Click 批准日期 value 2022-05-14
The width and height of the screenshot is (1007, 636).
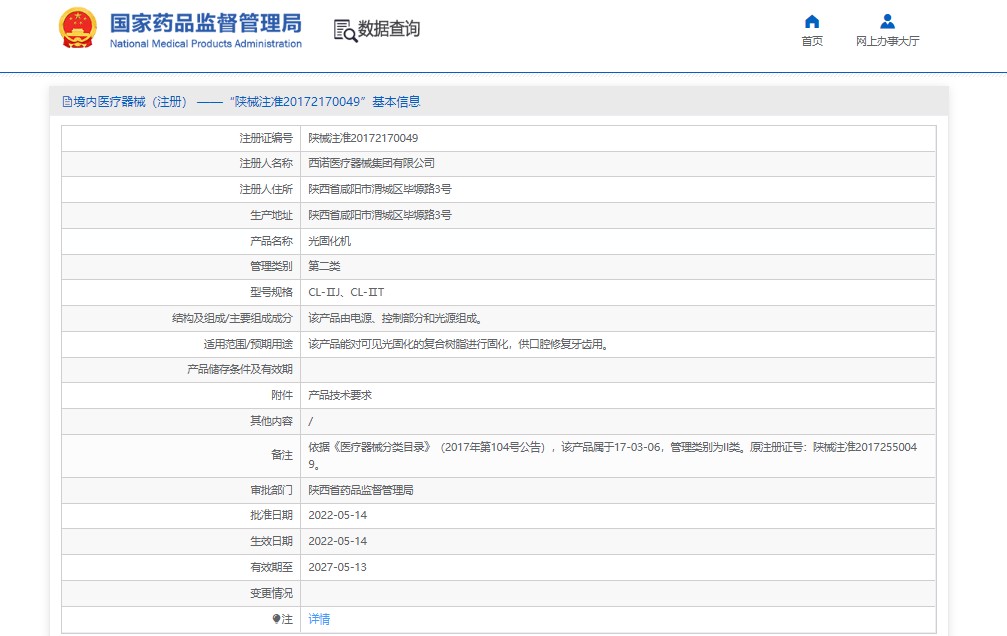tap(338, 515)
